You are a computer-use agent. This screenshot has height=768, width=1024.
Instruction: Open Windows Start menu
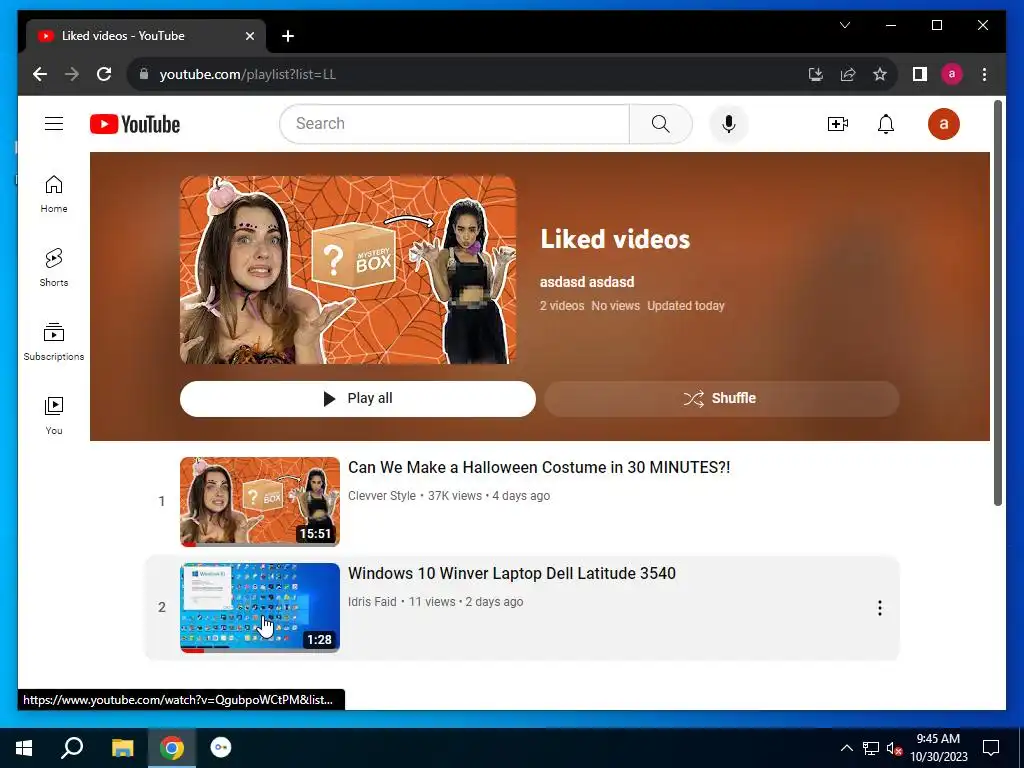click(x=24, y=748)
